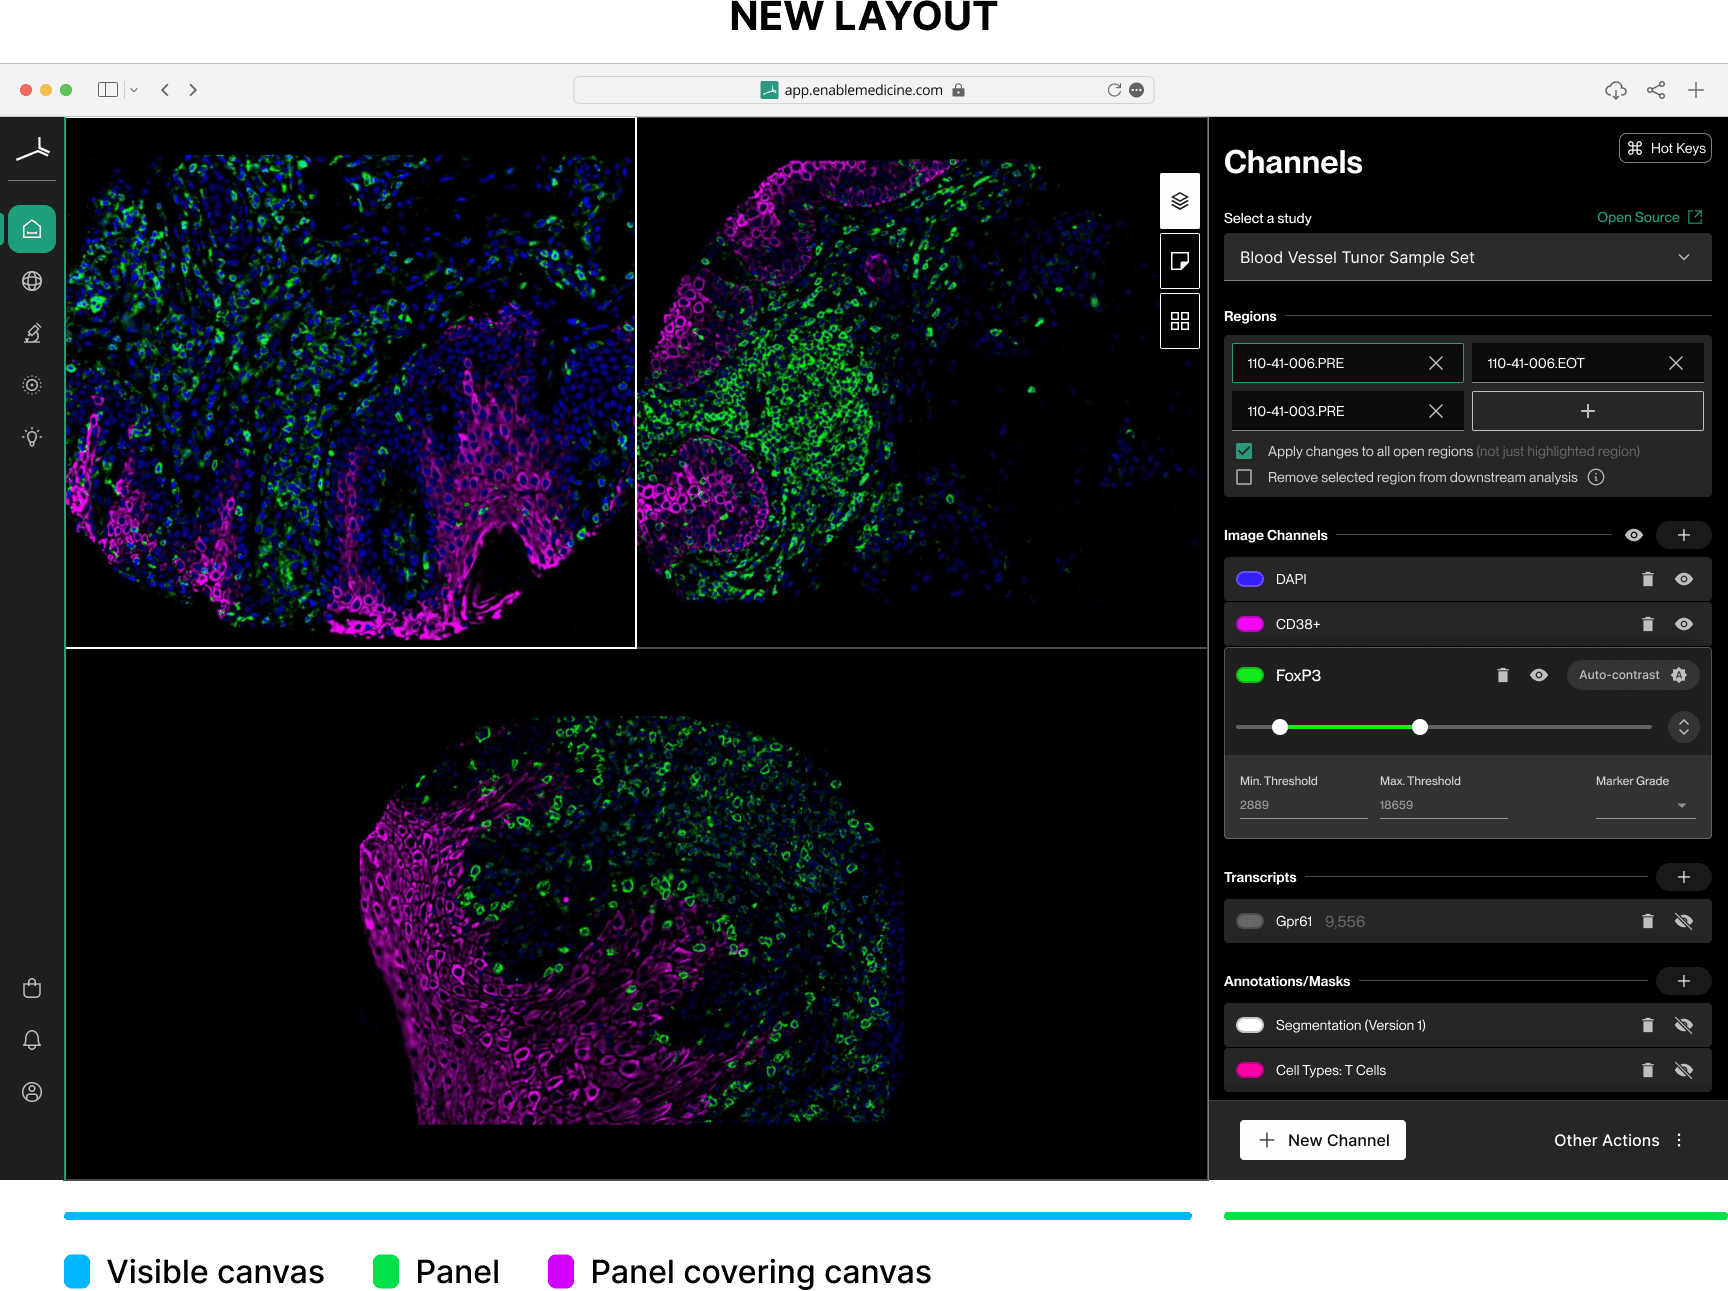Delete the Gpr61 transcript with trash icon
Image resolution: width=1728 pixels, height=1291 pixels.
1648,921
